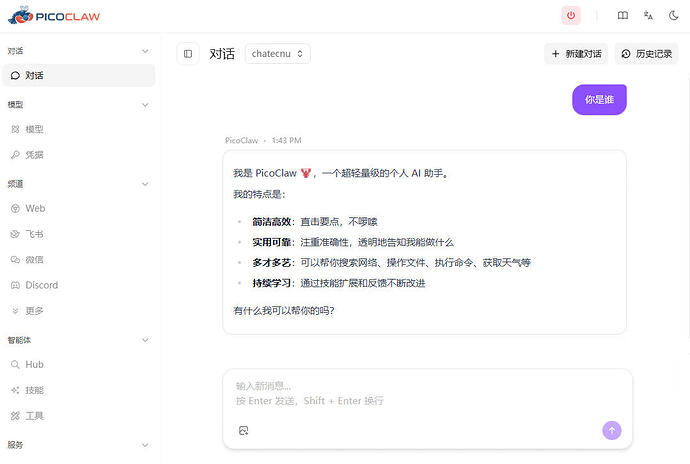Collapse the 对话 sidebar section
690x464 pixels.
pyautogui.click(x=145, y=51)
